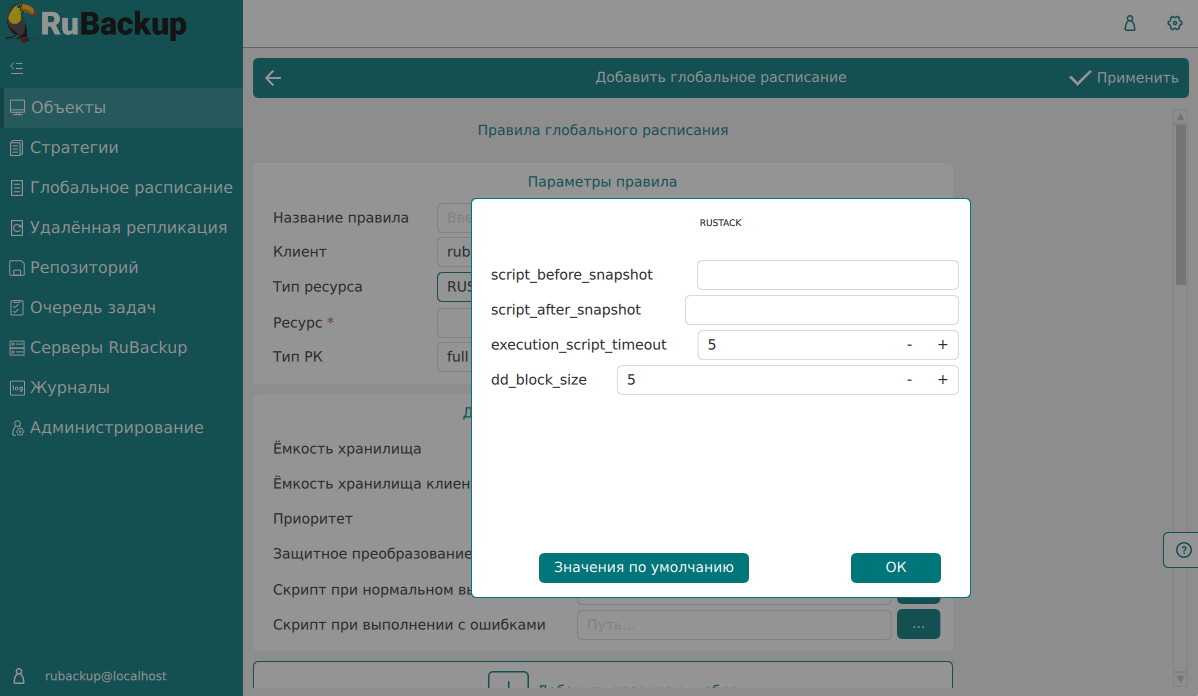Decrease dd_block_size with minus button

coord(909,380)
